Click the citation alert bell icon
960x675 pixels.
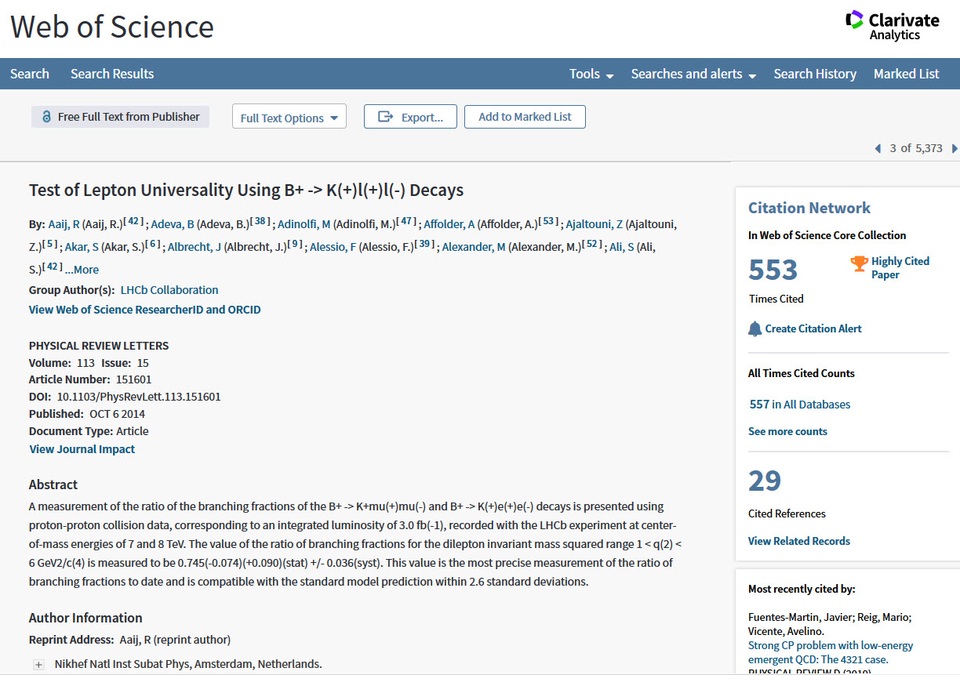(x=755, y=329)
